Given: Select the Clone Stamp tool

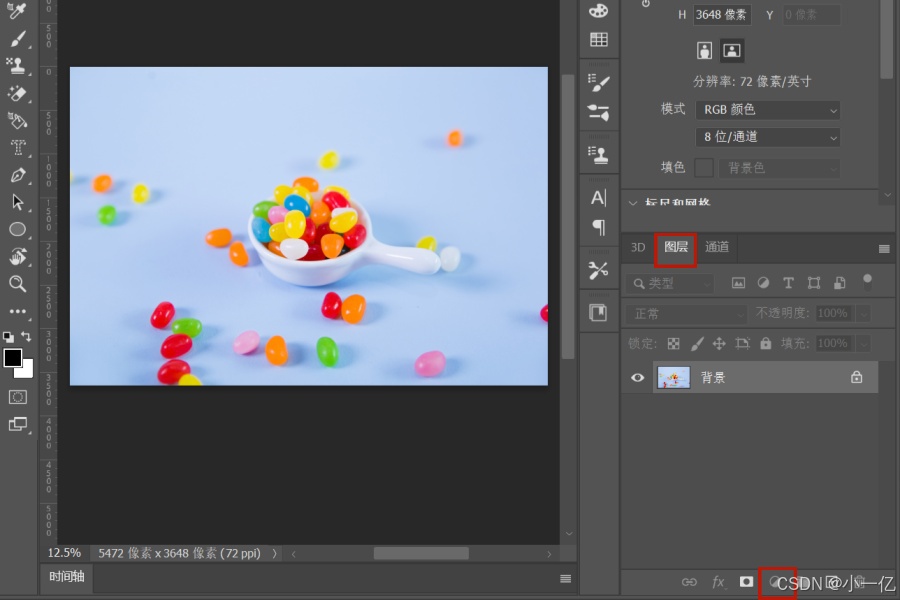Looking at the screenshot, I should (17, 65).
